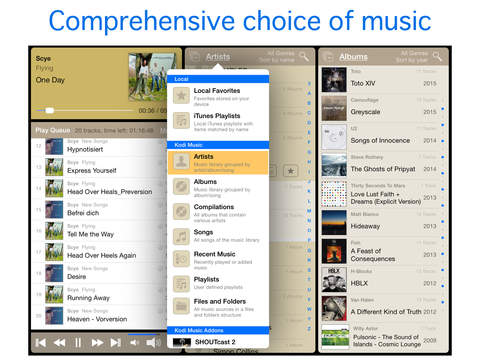480x360 pixels.
Task: Open the Compilations menu entry
Action: (218, 213)
